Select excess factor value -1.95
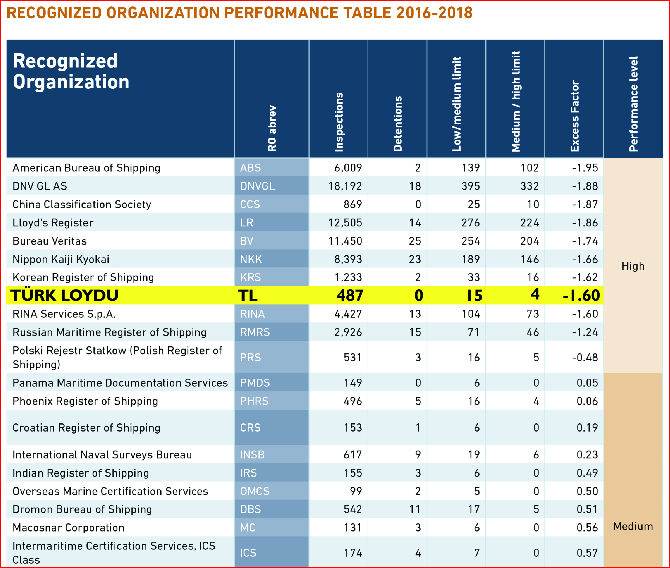This screenshot has width=670, height=568. coord(585,168)
